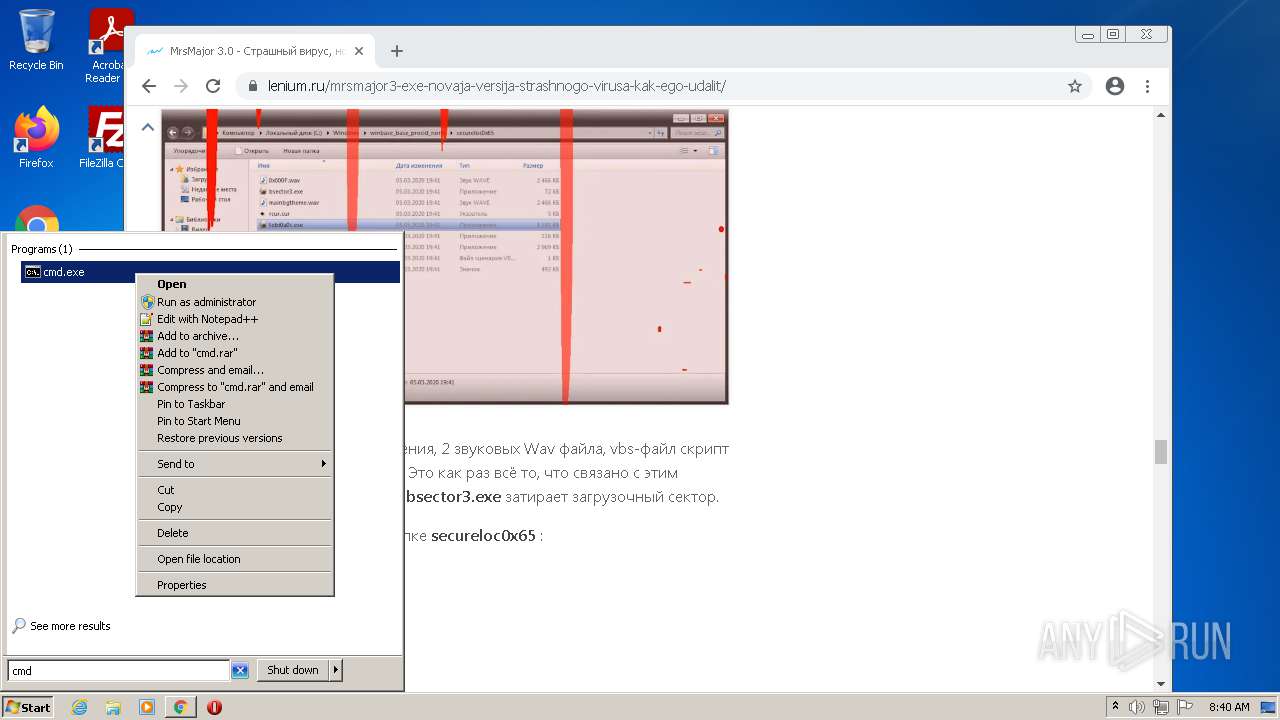Launch Acrobat Reader from desktop
Screen dimensions: 1280x720
(104, 45)
